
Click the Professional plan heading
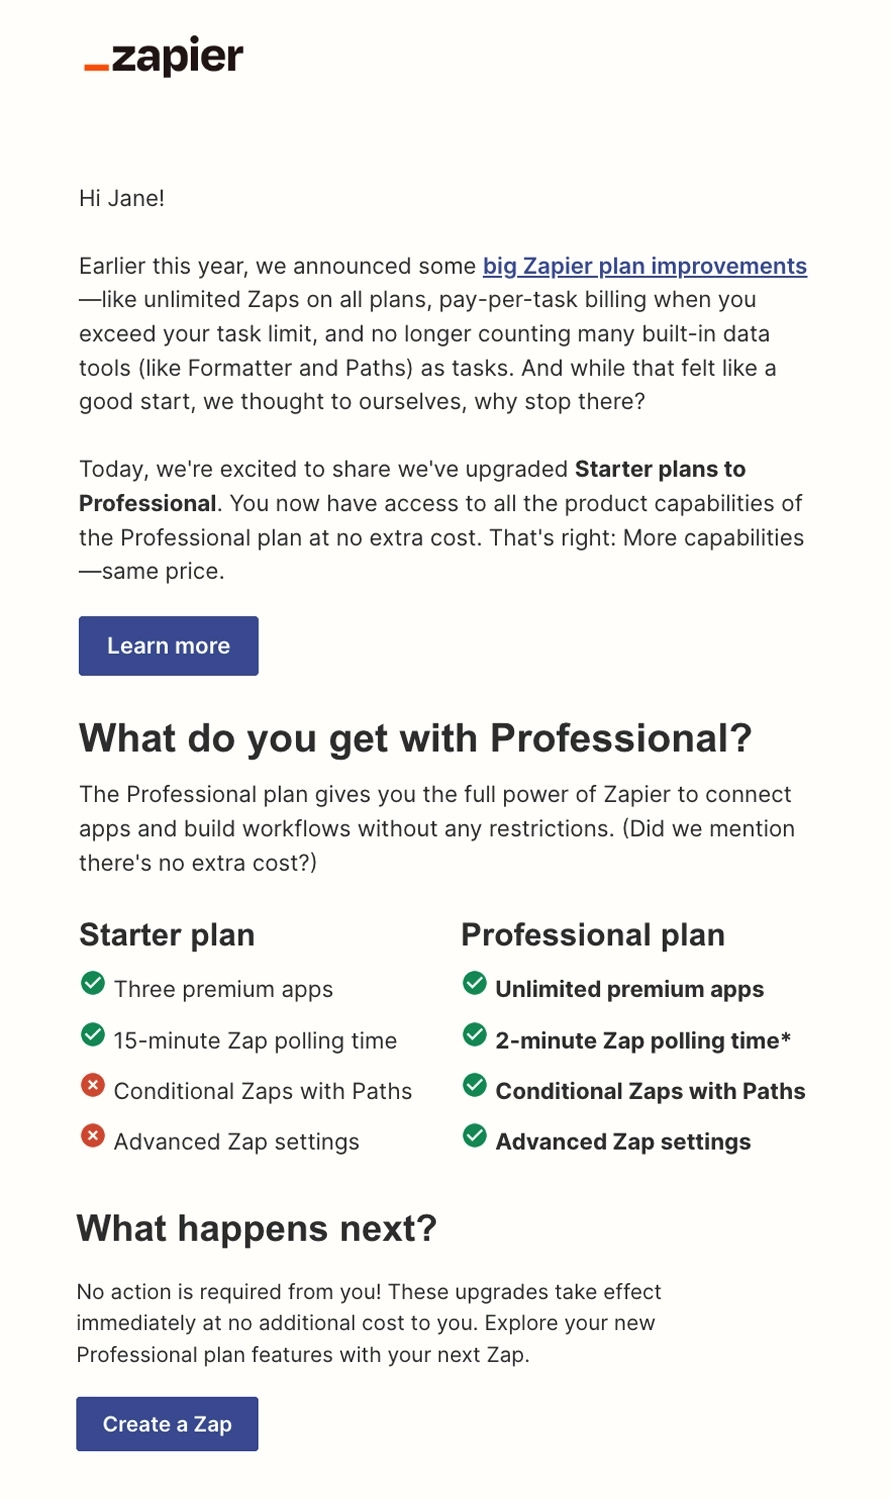(592, 935)
